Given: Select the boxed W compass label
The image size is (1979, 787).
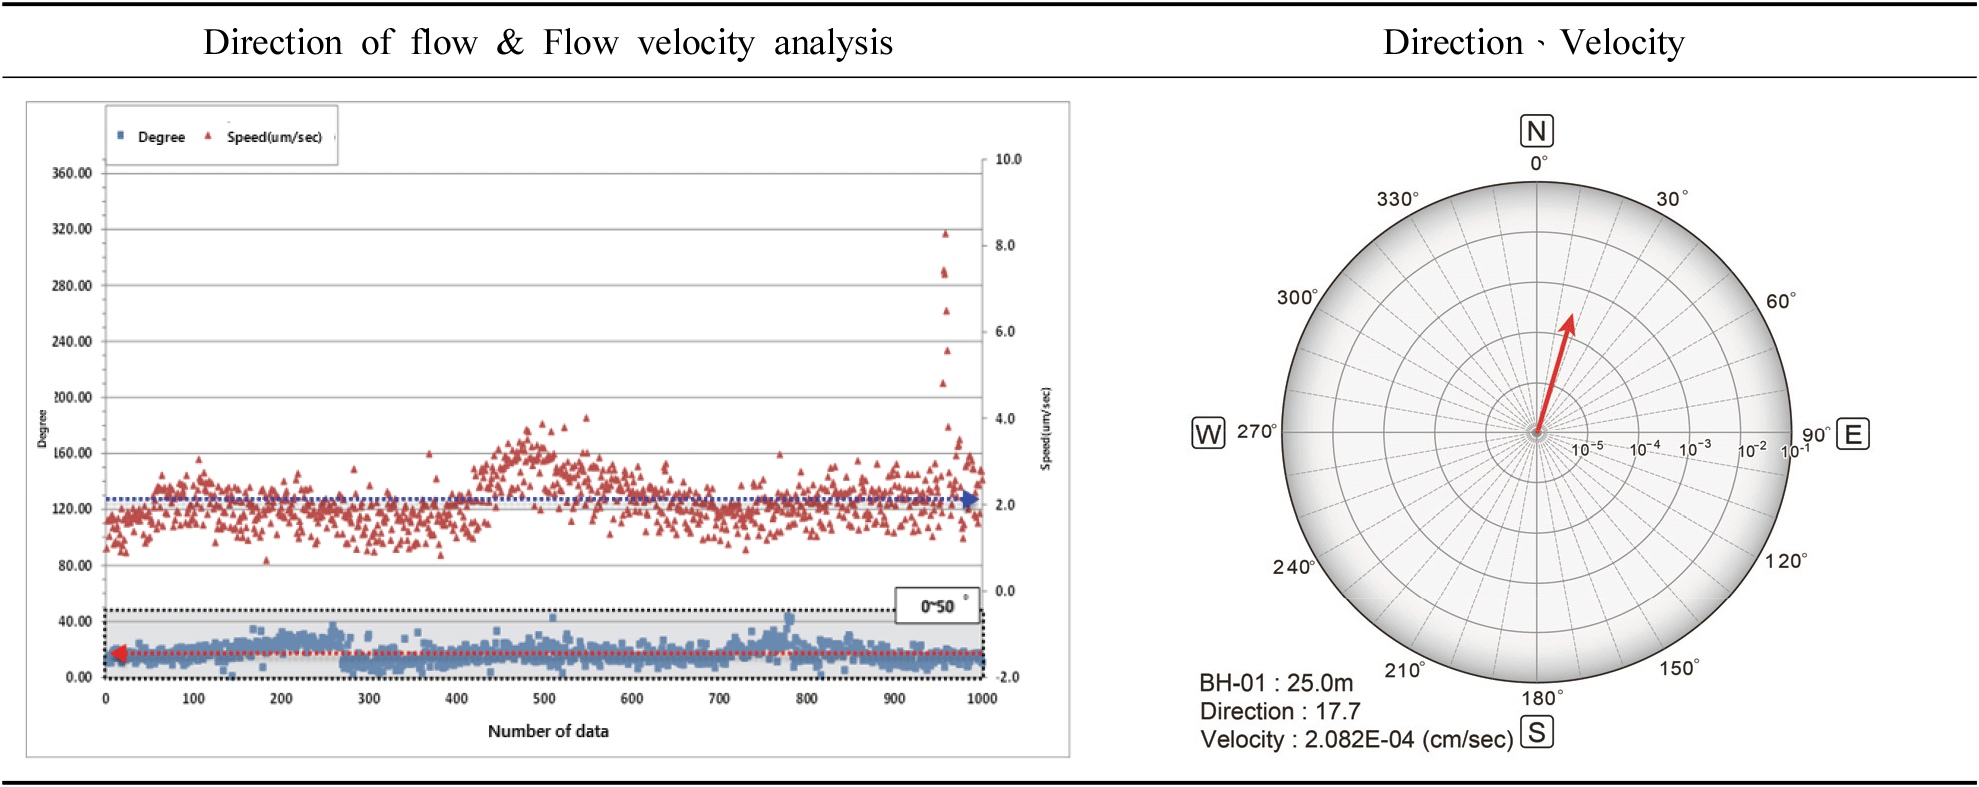Looking at the screenshot, I should coord(1209,434).
